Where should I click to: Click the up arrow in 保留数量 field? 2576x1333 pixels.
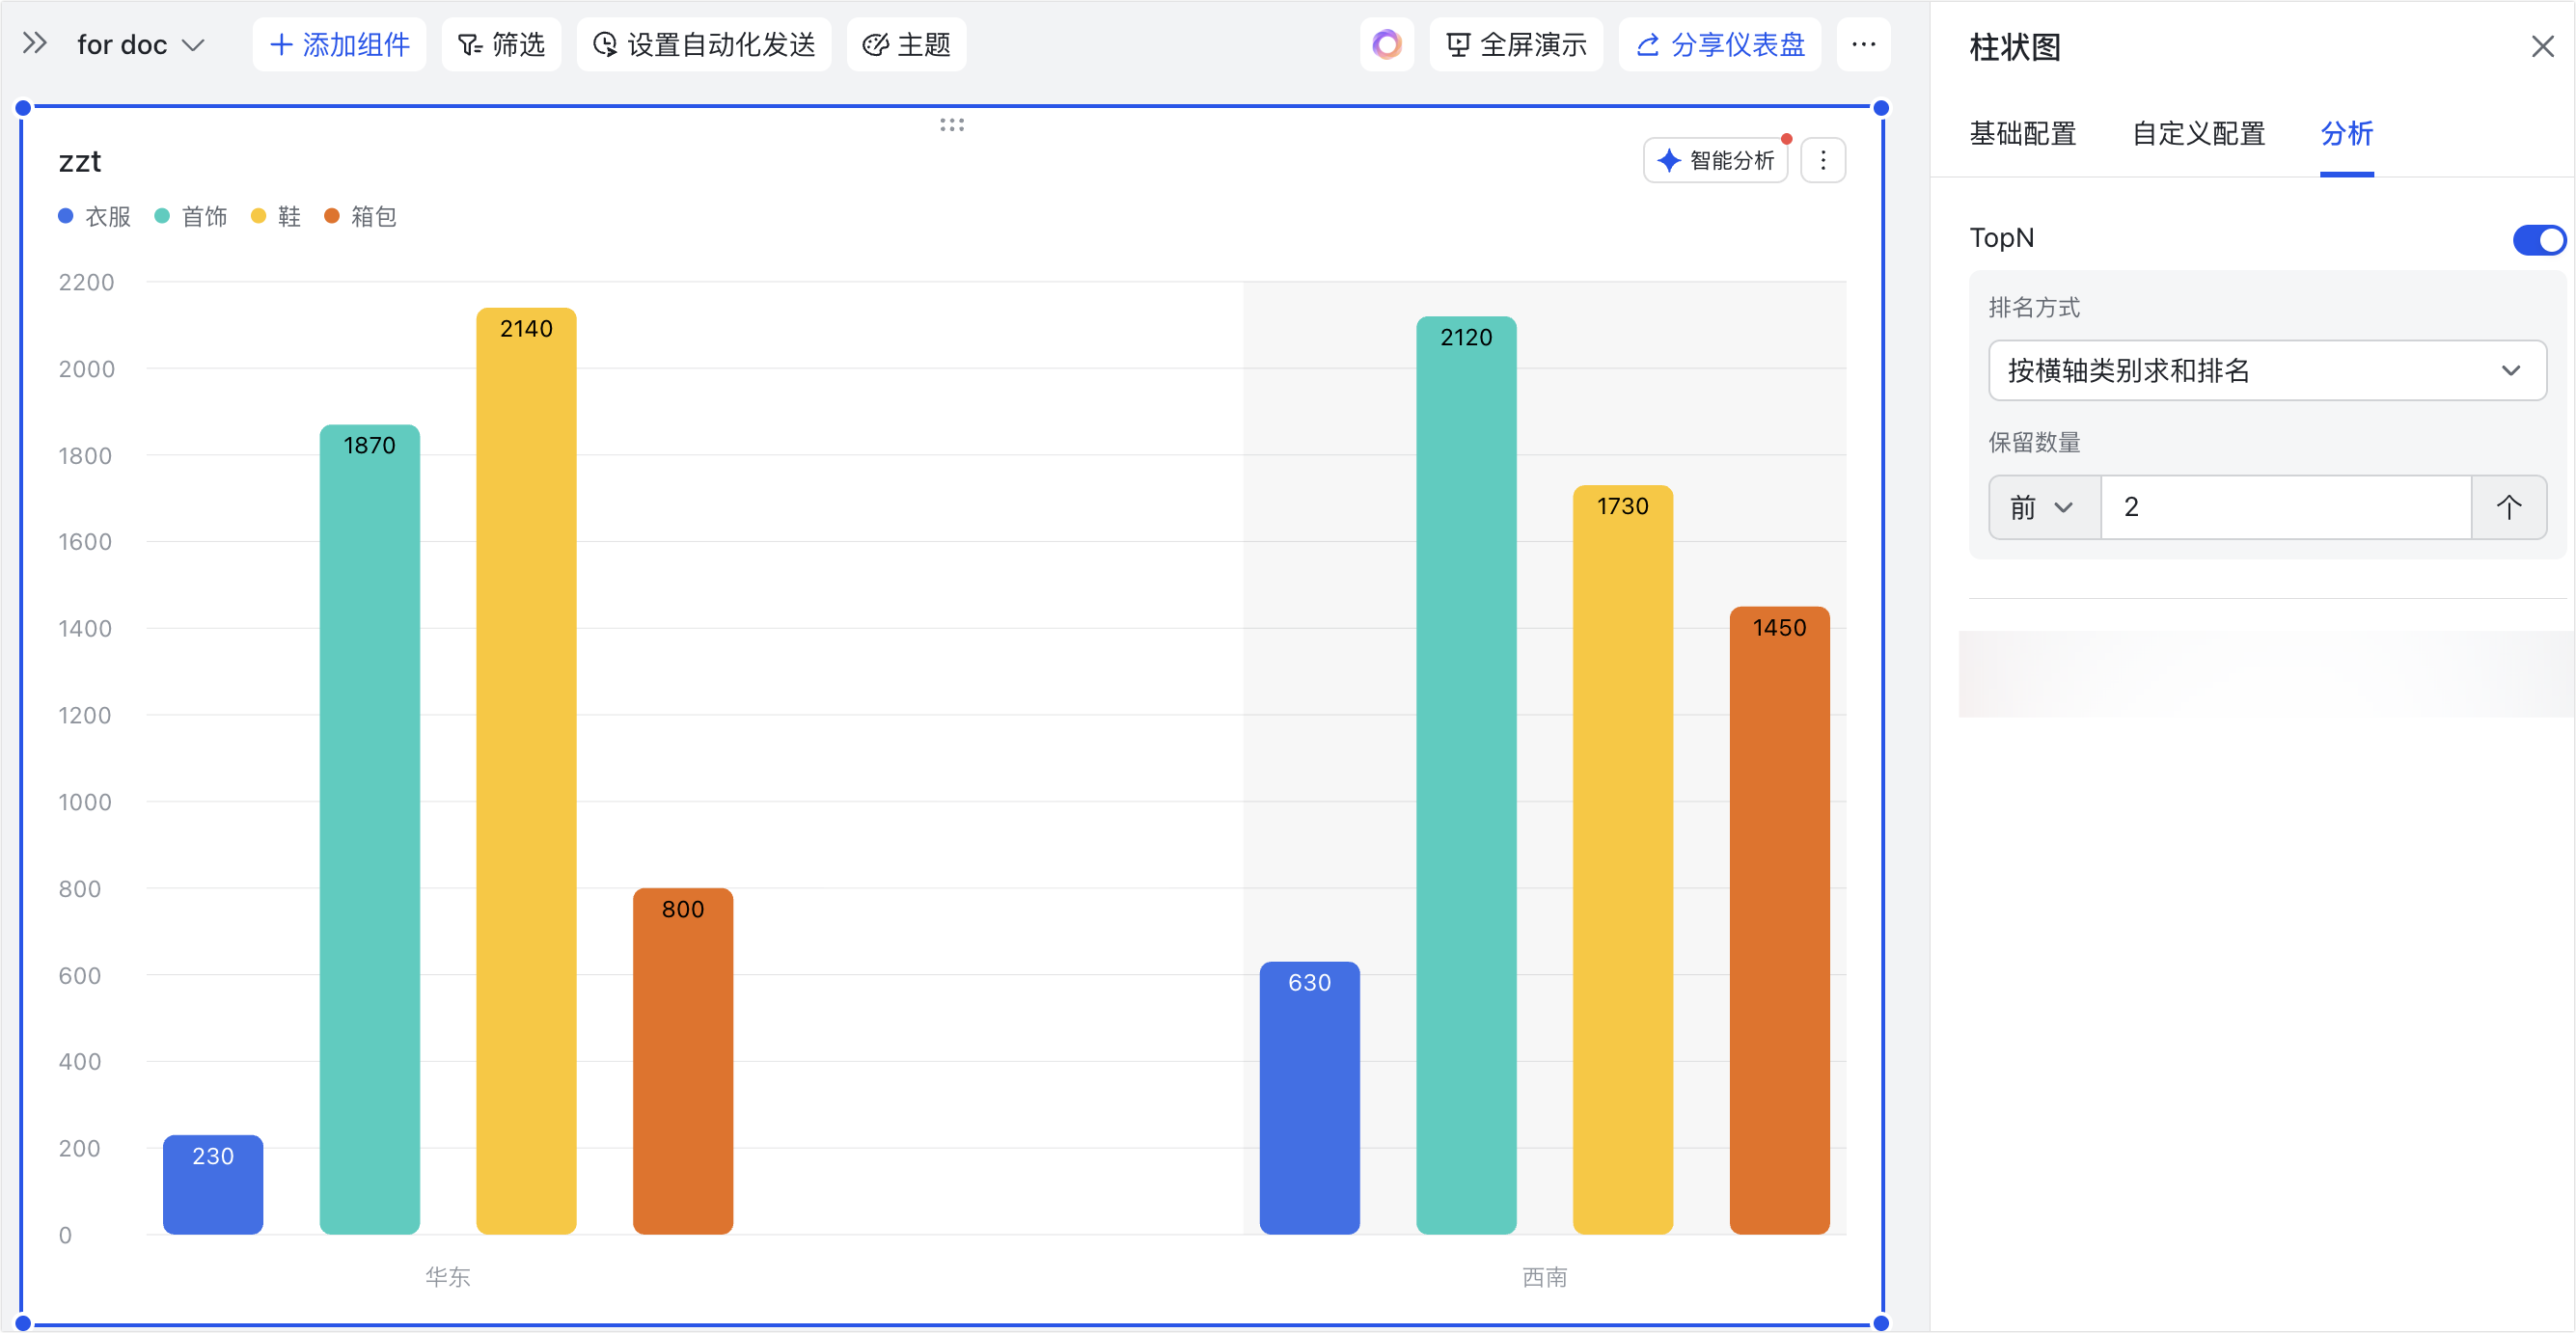(x=2508, y=507)
